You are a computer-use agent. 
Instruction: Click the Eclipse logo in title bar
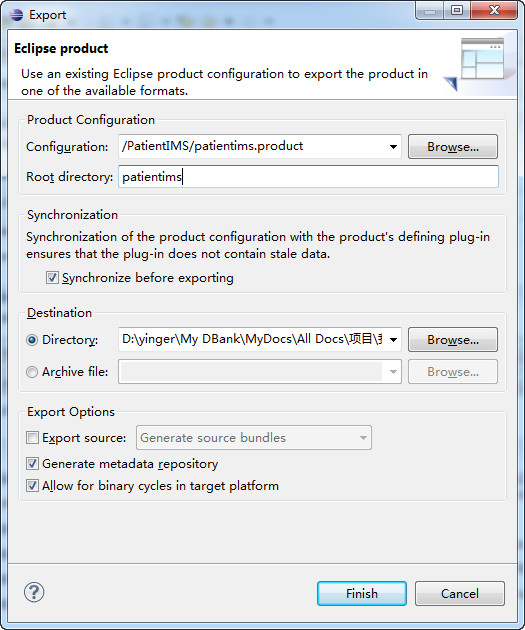(16, 15)
